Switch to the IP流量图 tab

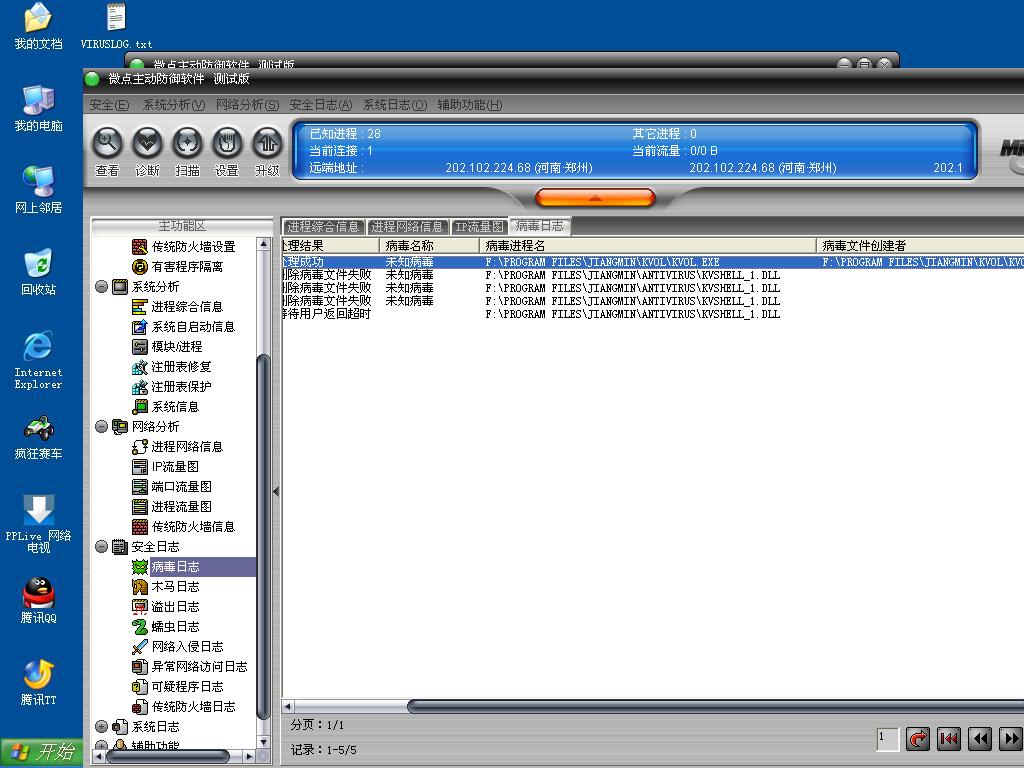pyautogui.click(x=479, y=227)
